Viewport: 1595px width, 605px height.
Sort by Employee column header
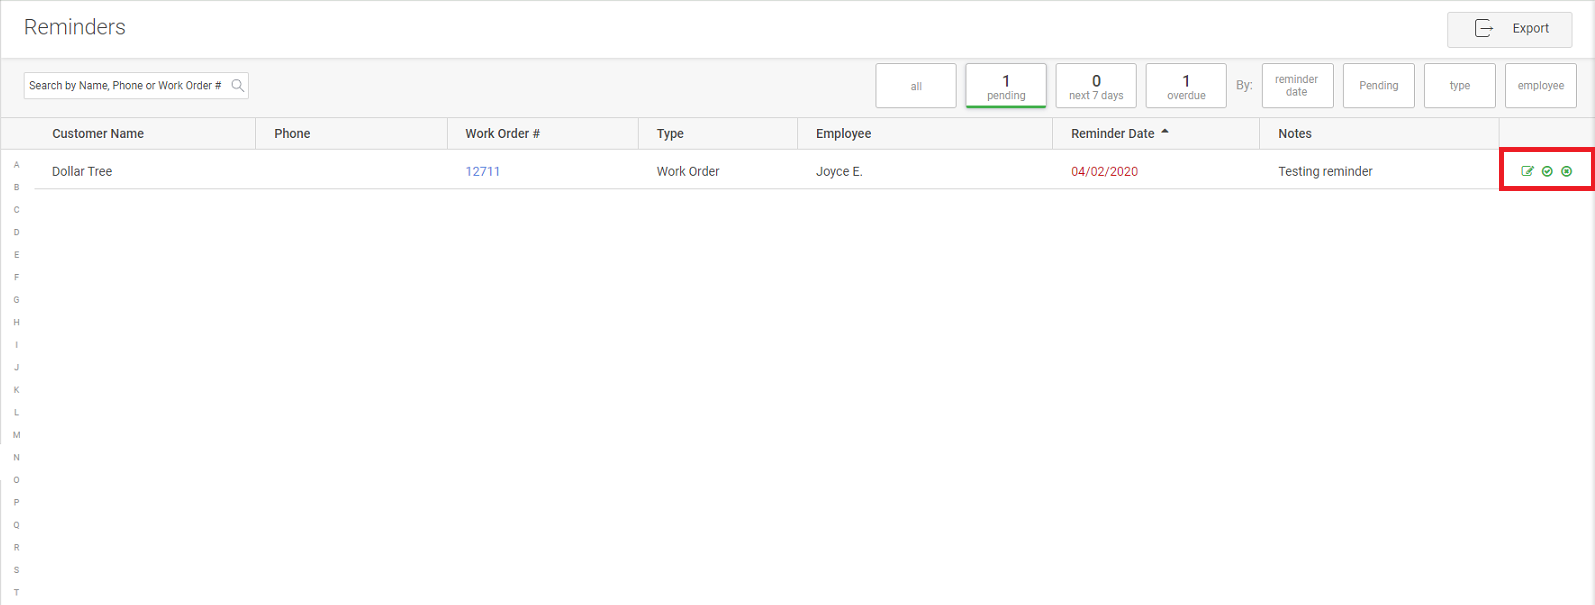843,134
